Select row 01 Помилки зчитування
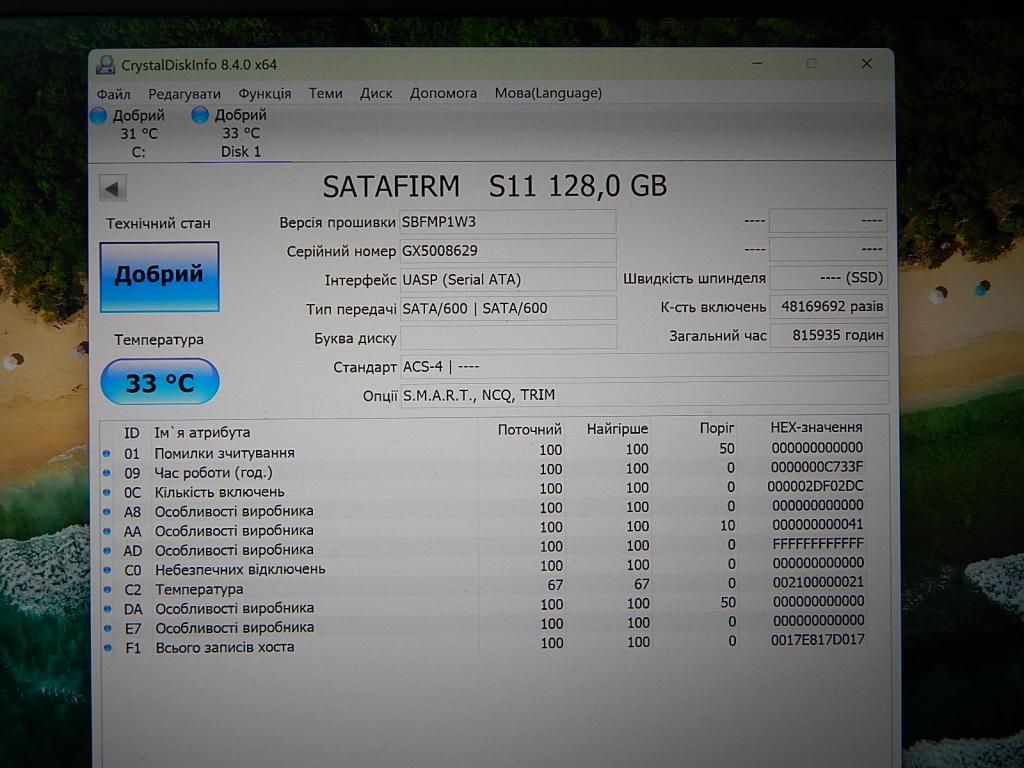This screenshot has width=1024, height=768. click(484, 452)
